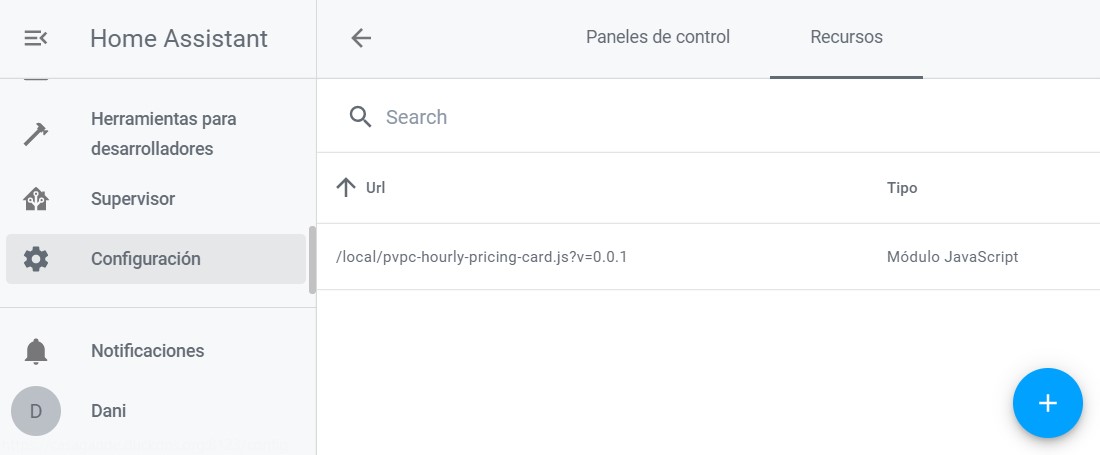Click the Supervisor house icon

coord(36,199)
